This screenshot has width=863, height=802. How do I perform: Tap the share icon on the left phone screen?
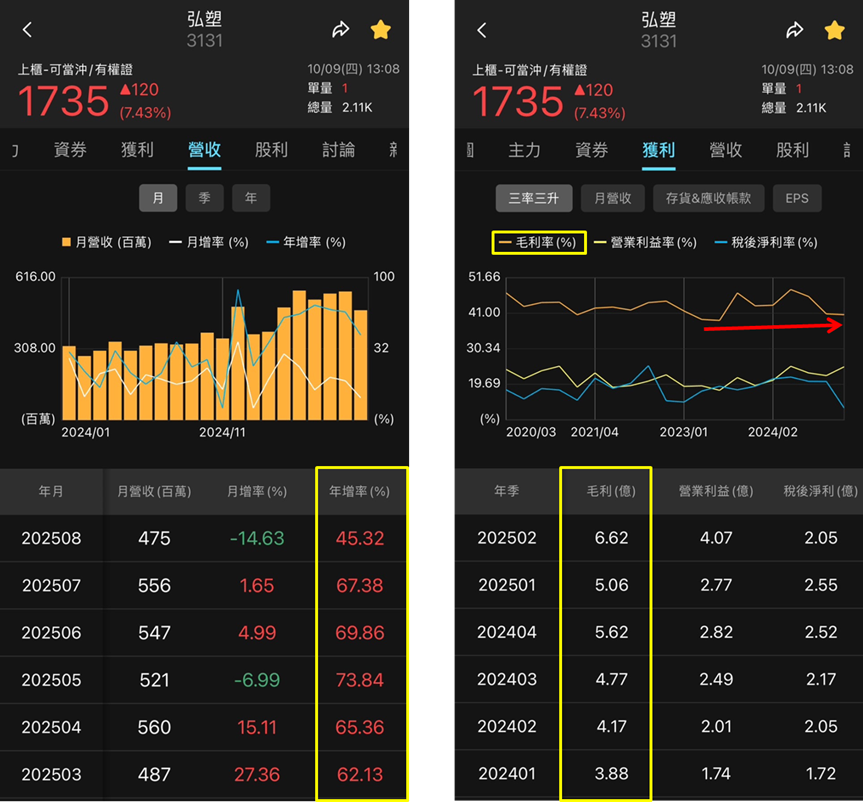point(341,30)
